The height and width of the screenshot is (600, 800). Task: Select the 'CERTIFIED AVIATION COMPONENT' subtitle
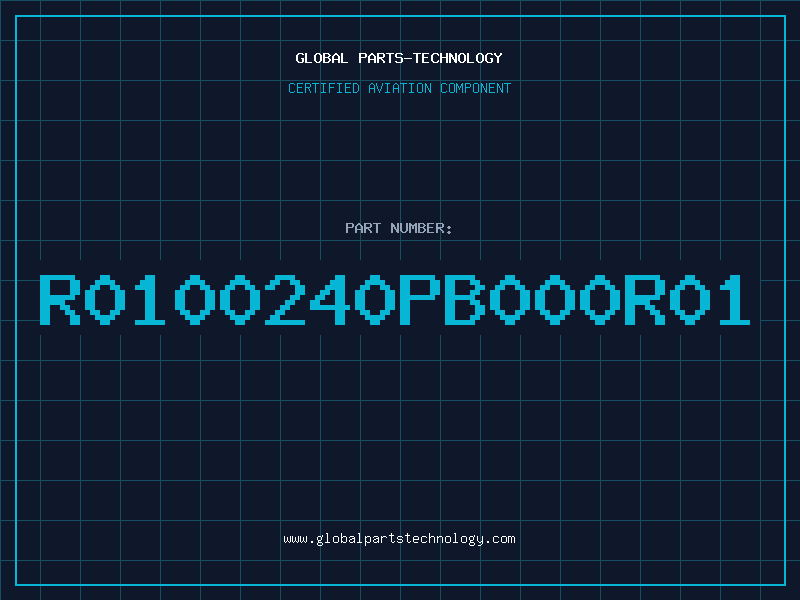click(x=399, y=88)
